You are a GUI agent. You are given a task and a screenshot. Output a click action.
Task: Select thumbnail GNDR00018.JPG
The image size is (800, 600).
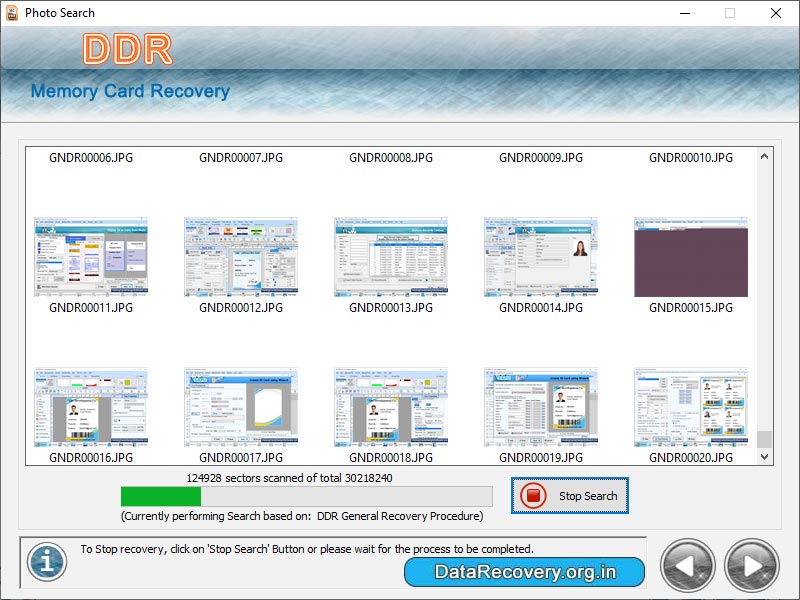click(x=390, y=408)
